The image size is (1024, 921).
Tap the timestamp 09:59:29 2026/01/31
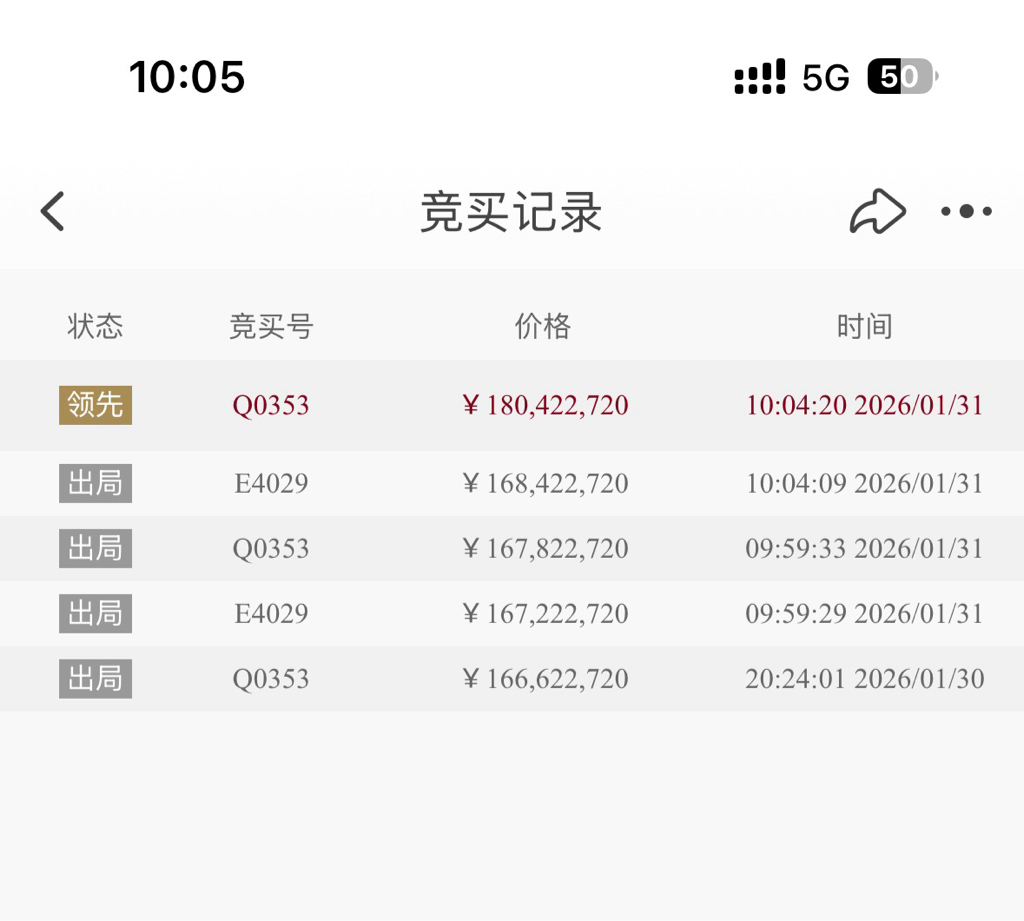[865, 614]
